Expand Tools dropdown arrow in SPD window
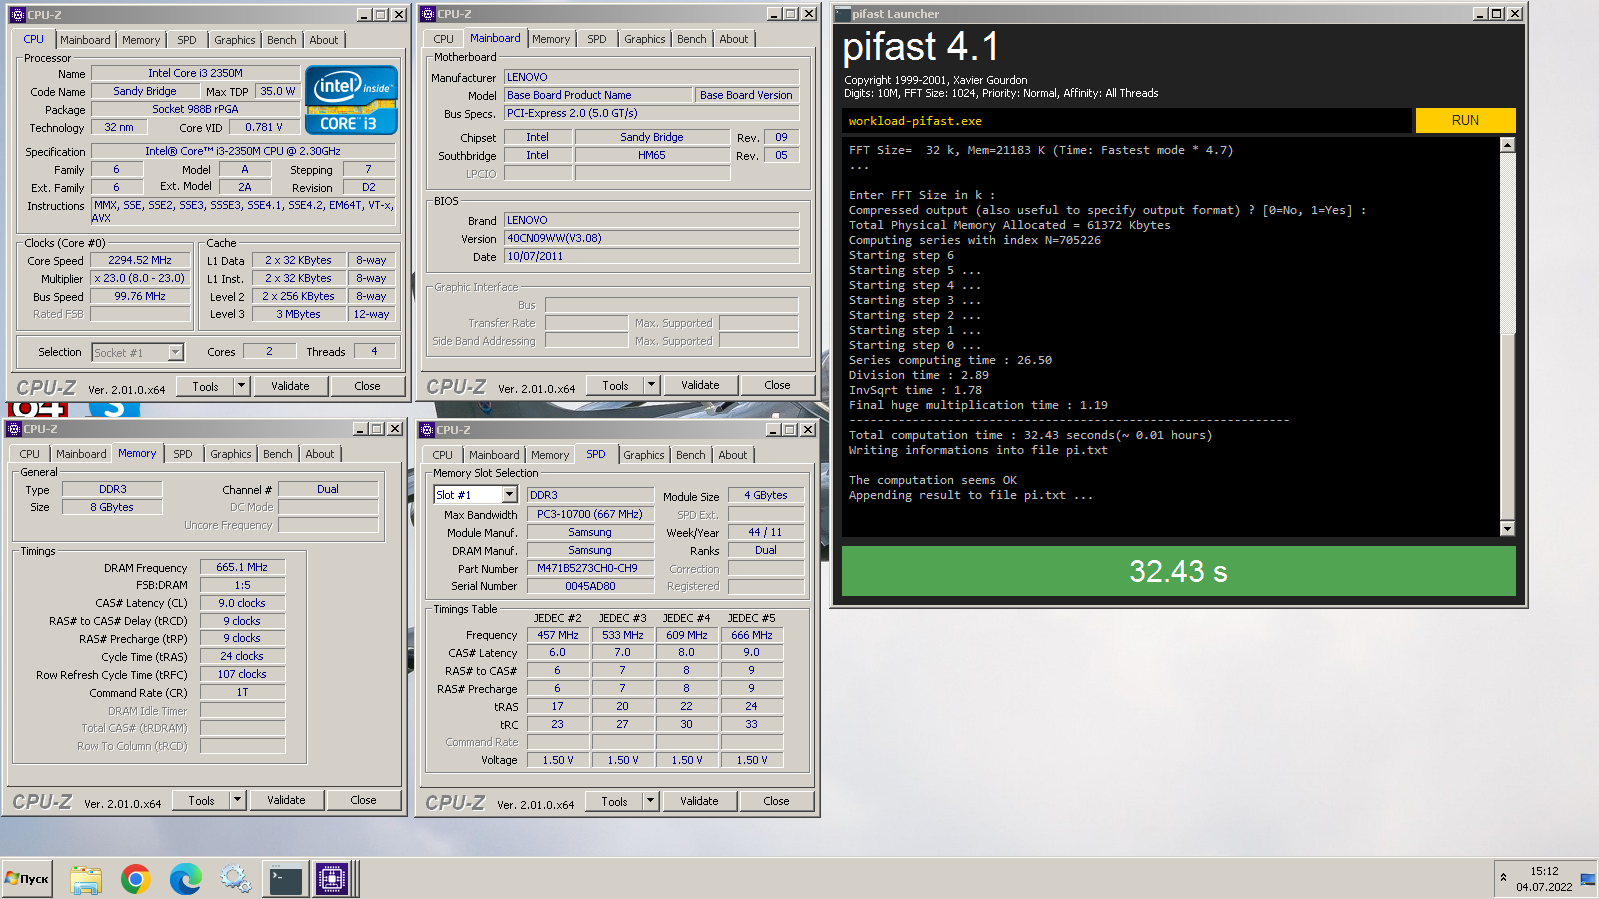This screenshot has height=899, width=1599. (650, 801)
